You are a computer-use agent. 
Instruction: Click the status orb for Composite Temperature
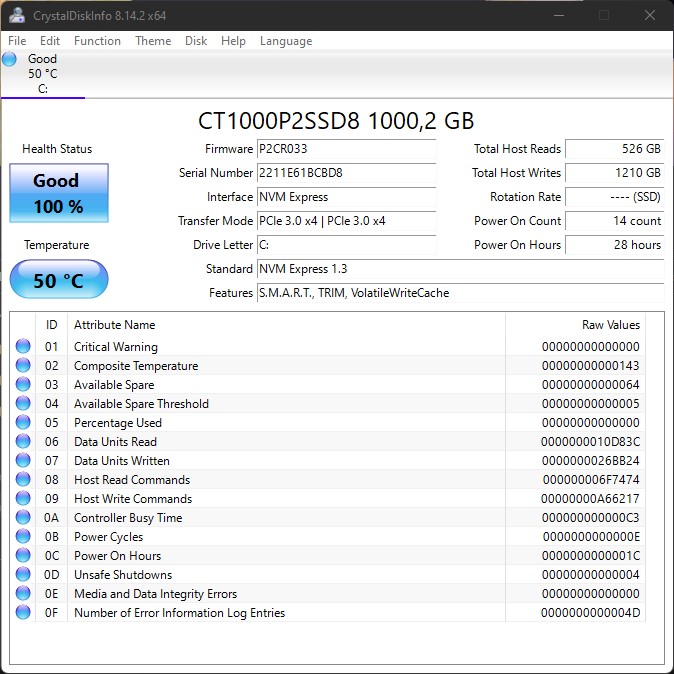pyautogui.click(x=23, y=365)
